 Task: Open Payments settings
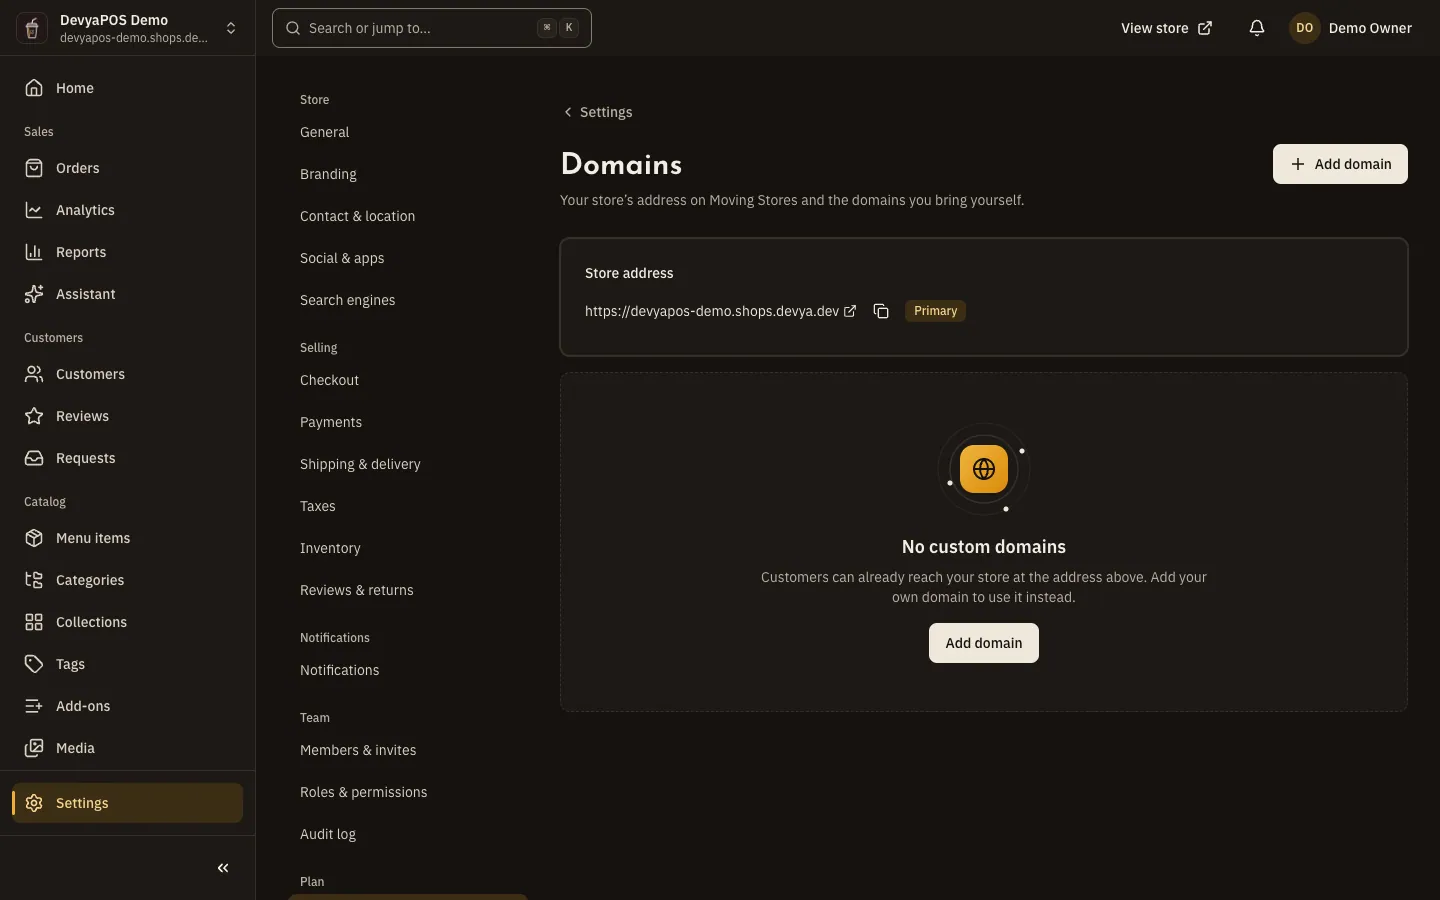(x=331, y=422)
